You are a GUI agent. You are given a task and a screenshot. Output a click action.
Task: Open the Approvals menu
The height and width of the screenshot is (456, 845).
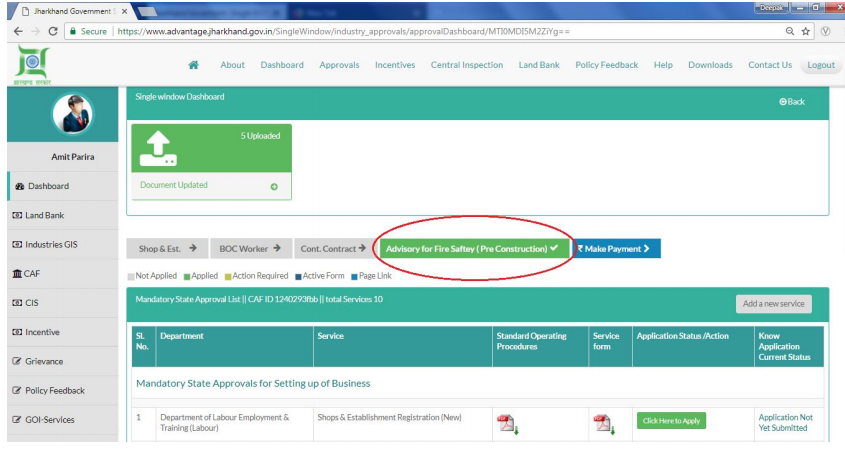339,65
